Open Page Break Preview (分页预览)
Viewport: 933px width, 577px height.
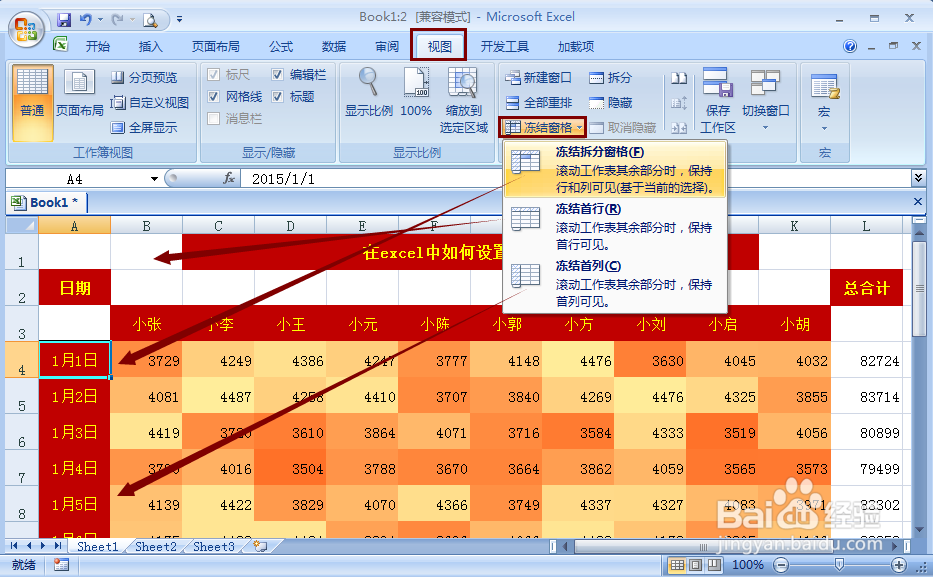[x=145, y=77]
